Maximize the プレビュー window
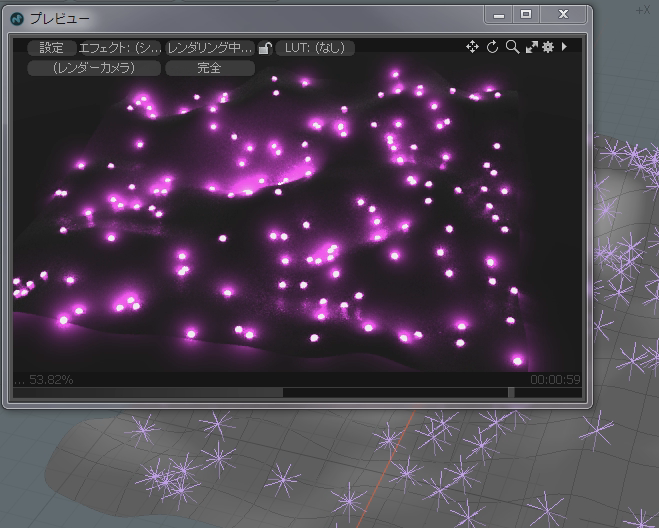The image size is (659, 528). [526, 14]
